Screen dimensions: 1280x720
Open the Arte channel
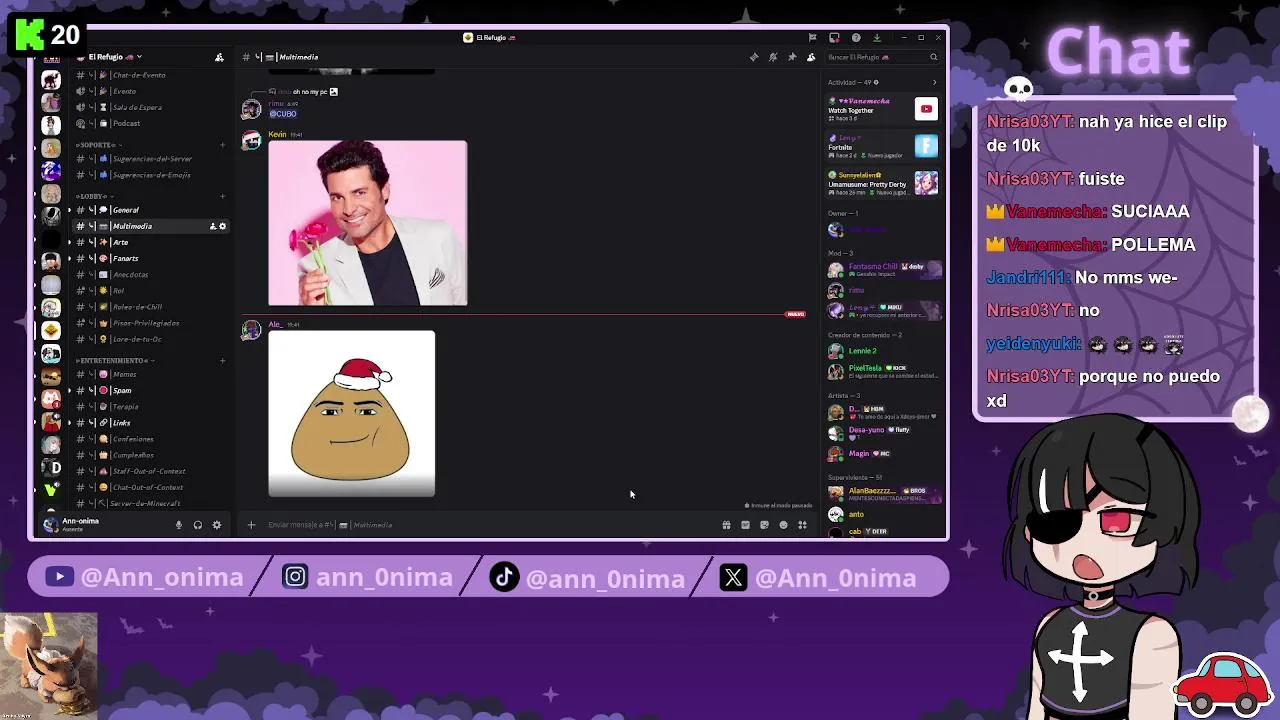coord(150,242)
